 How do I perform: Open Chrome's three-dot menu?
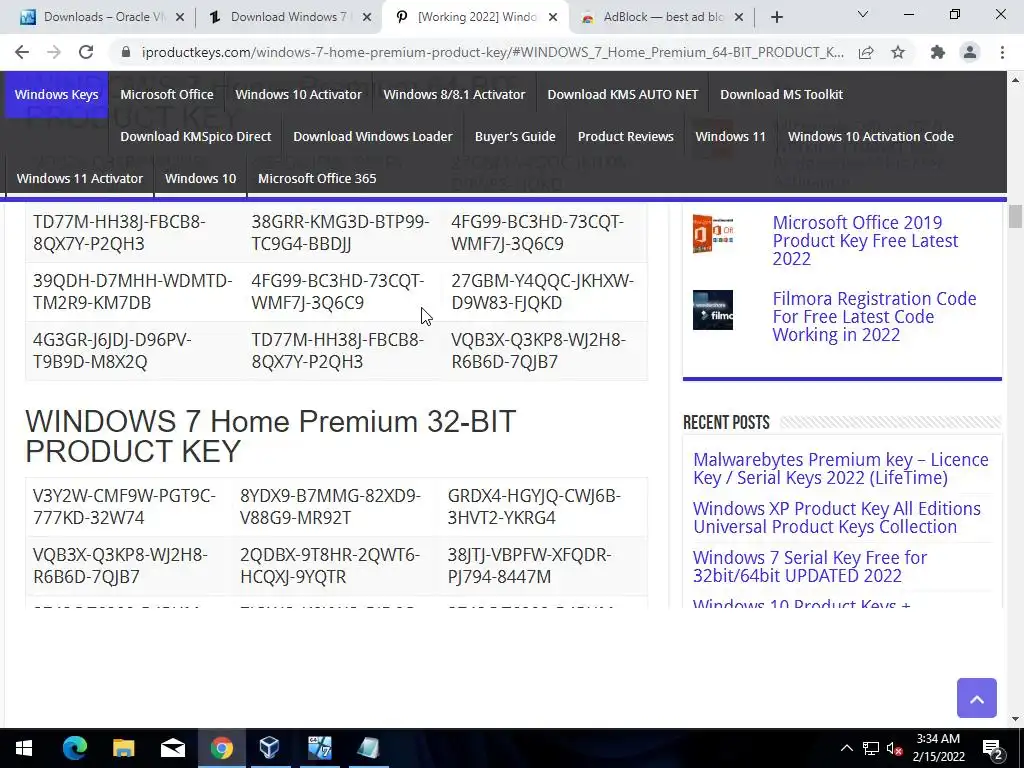(1002, 52)
